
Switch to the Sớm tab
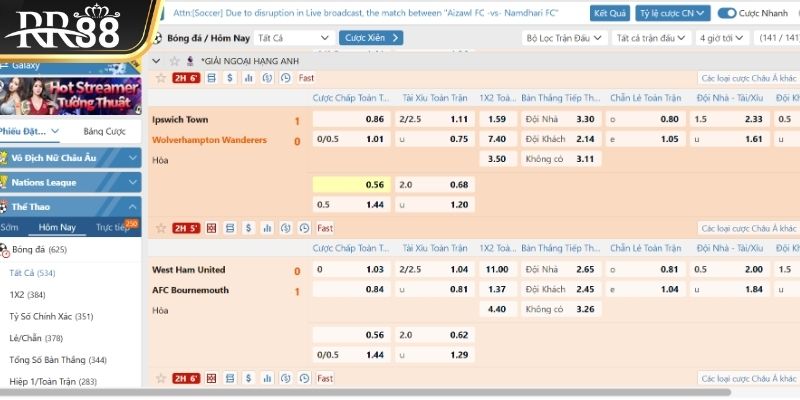coord(9,227)
